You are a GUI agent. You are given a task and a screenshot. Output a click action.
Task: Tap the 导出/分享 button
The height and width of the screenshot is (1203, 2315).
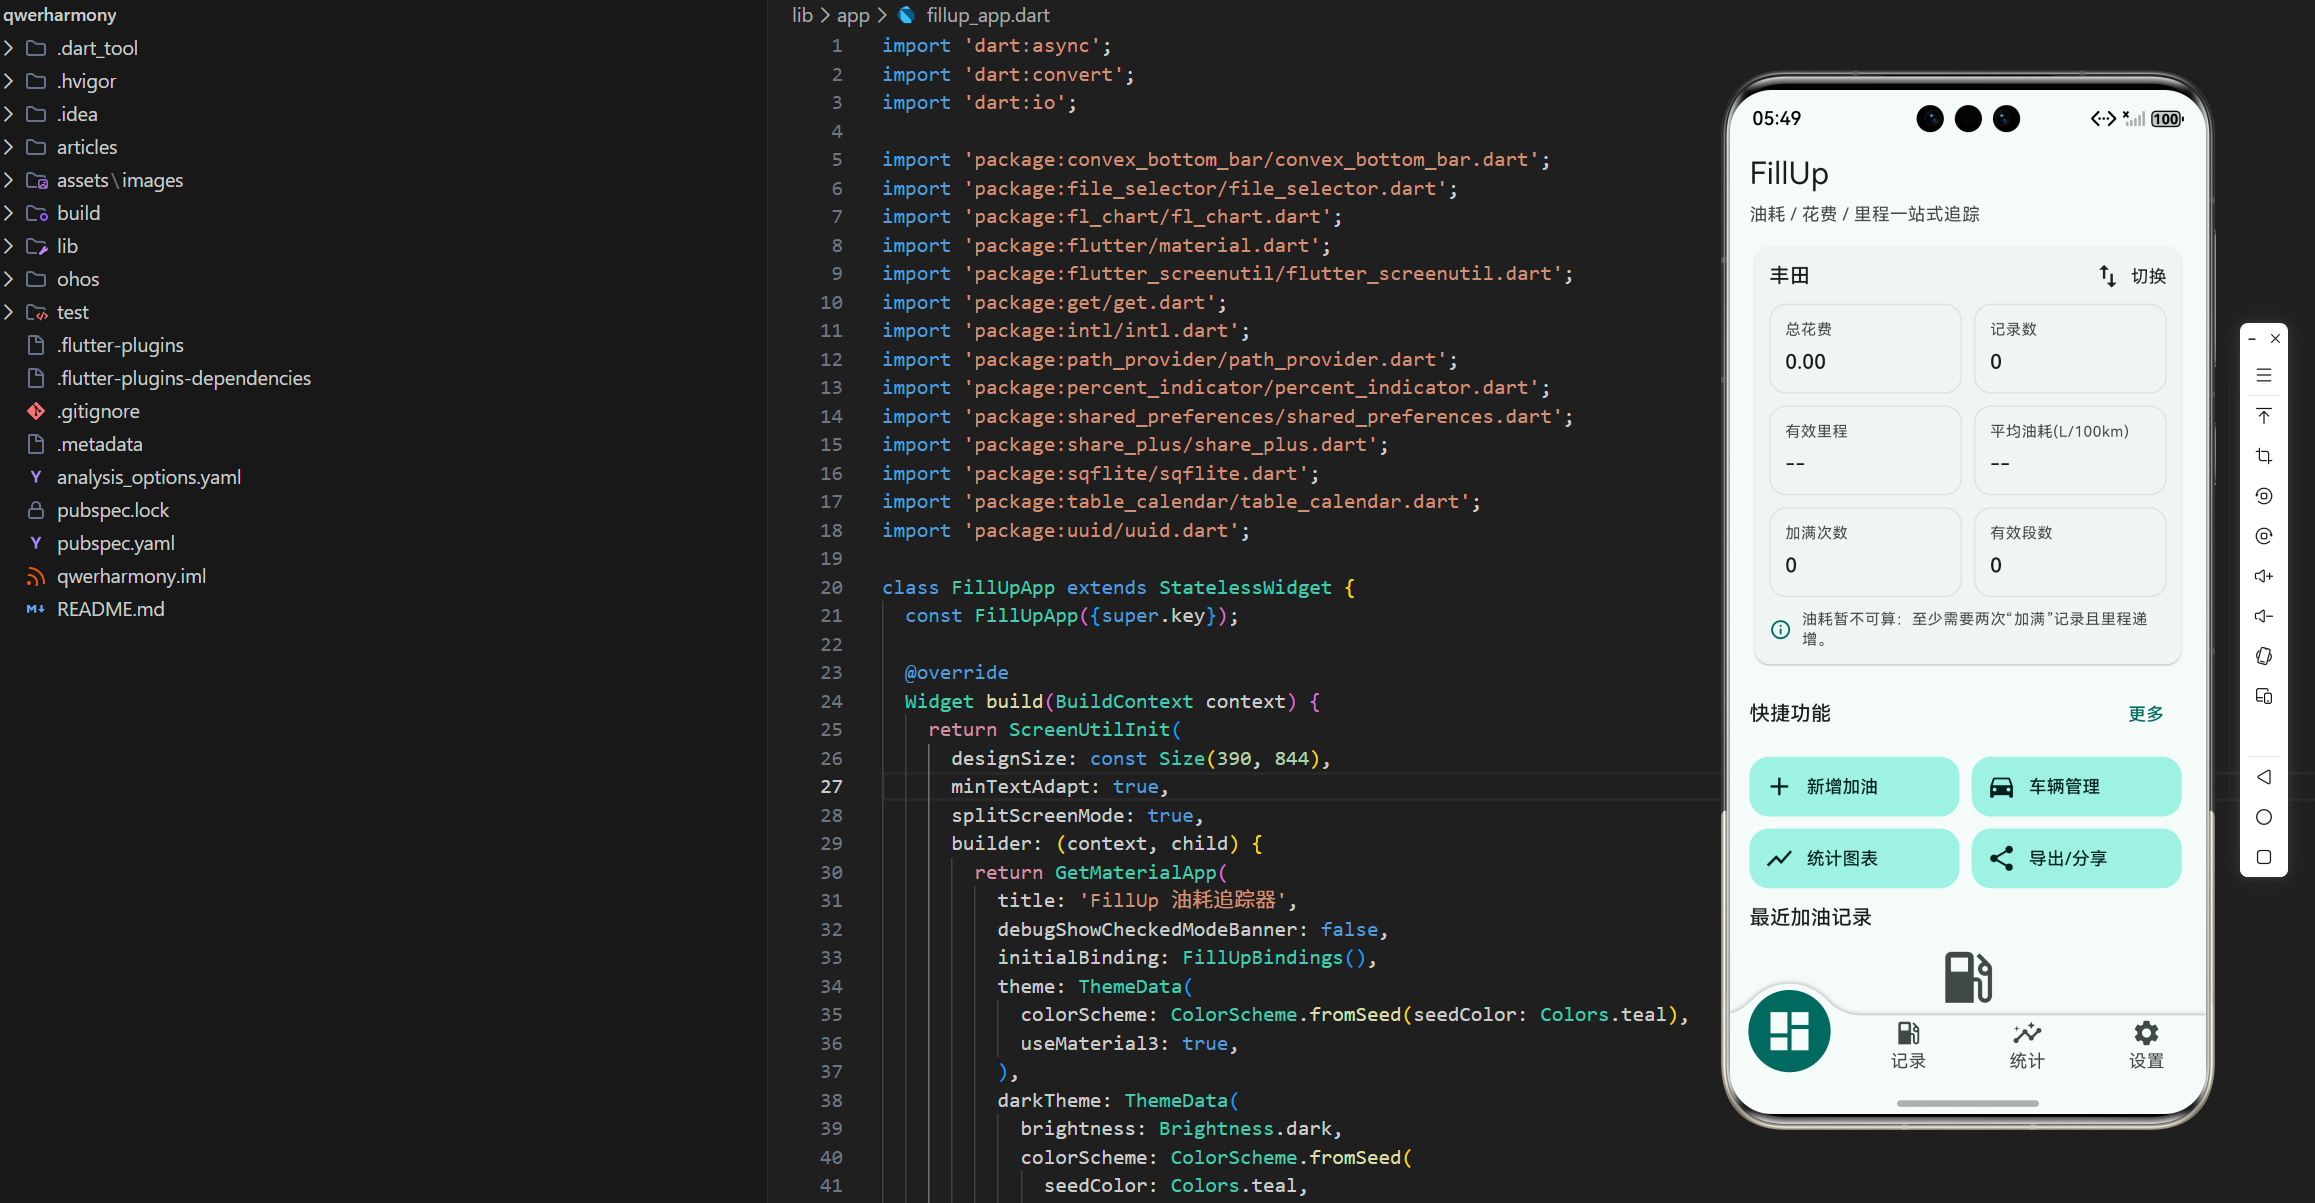pyautogui.click(x=2075, y=858)
